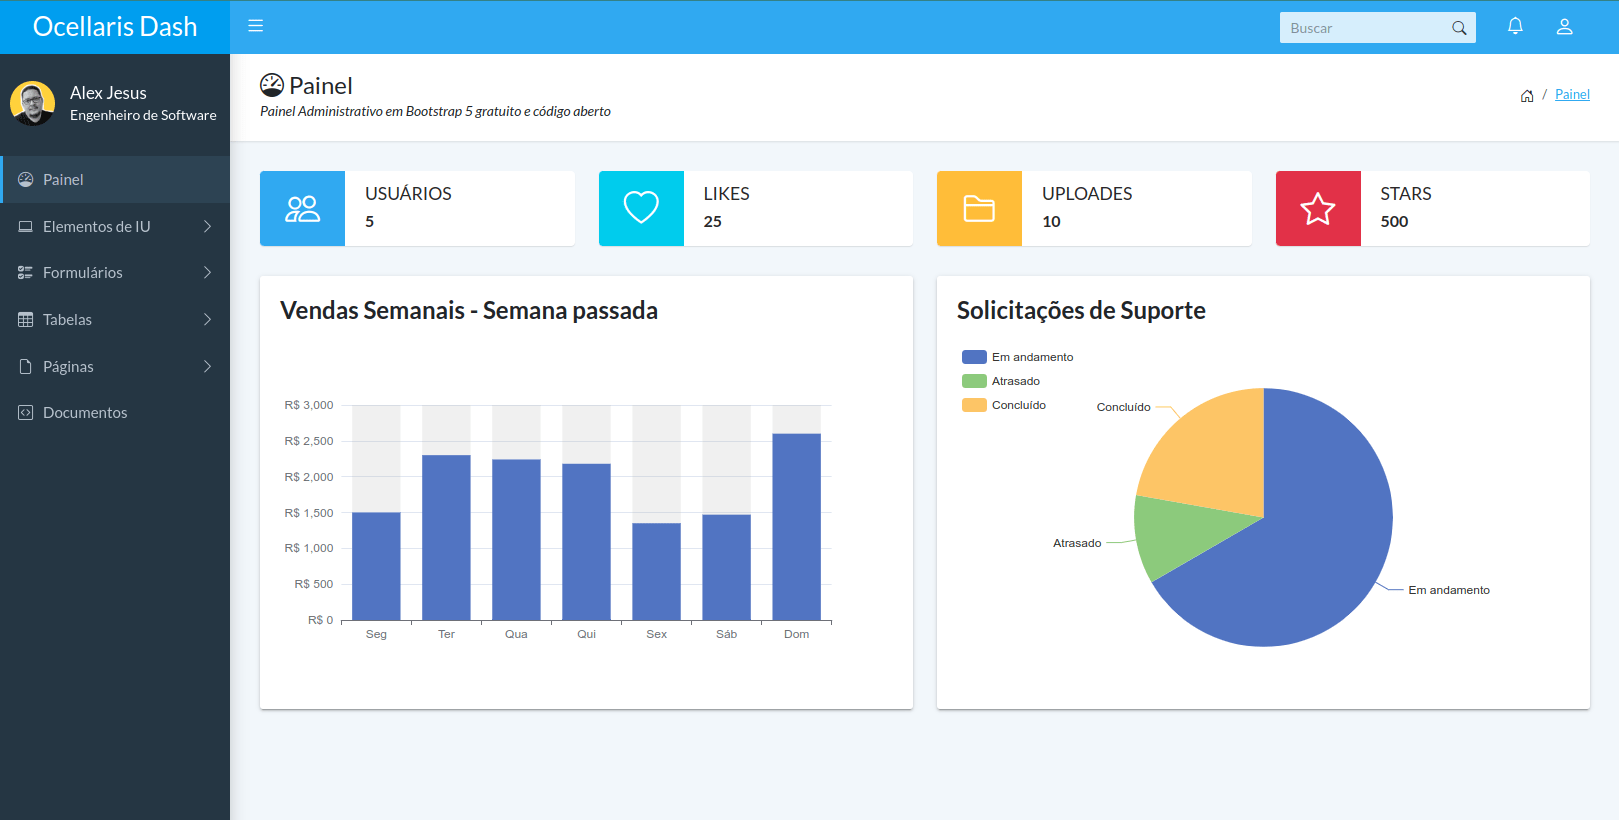Click the Ocellaris Dash logo link
Screen dimensions: 1619x820
click(x=115, y=27)
